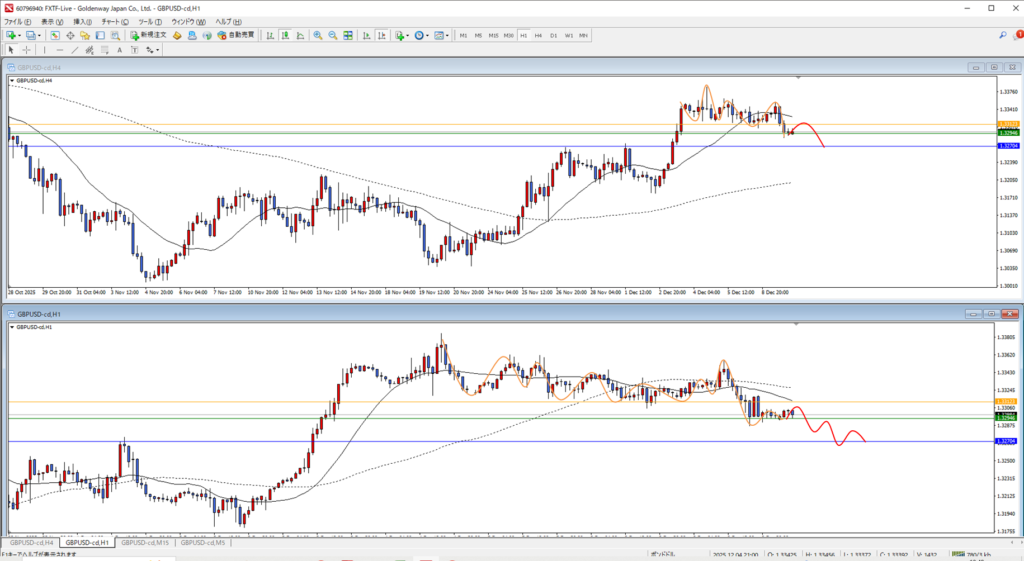Enable the M15 timeframe button

click(x=493, y=35)
